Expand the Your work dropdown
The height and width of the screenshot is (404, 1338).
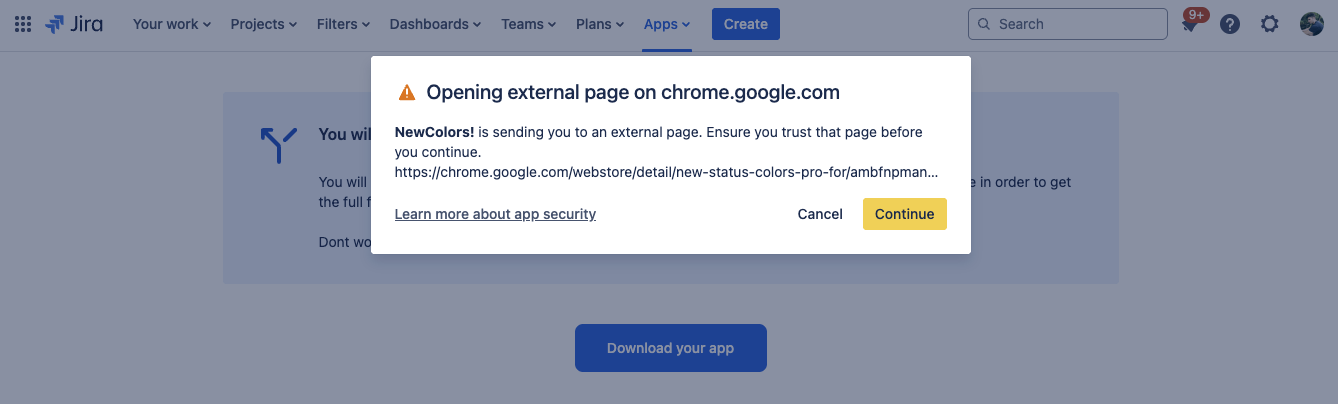pyautogui.click(x=171, y=24)
